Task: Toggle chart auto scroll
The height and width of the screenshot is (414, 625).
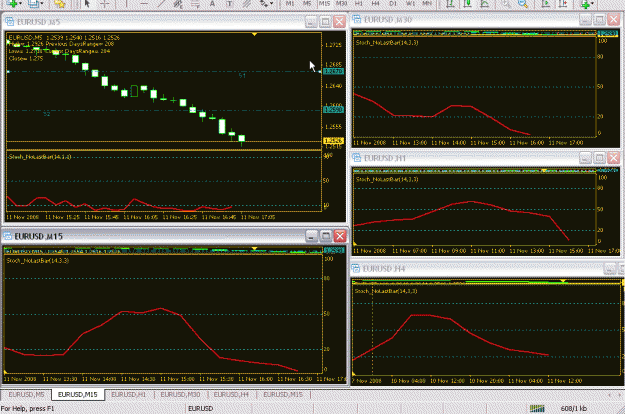Action: pos(546,4)
